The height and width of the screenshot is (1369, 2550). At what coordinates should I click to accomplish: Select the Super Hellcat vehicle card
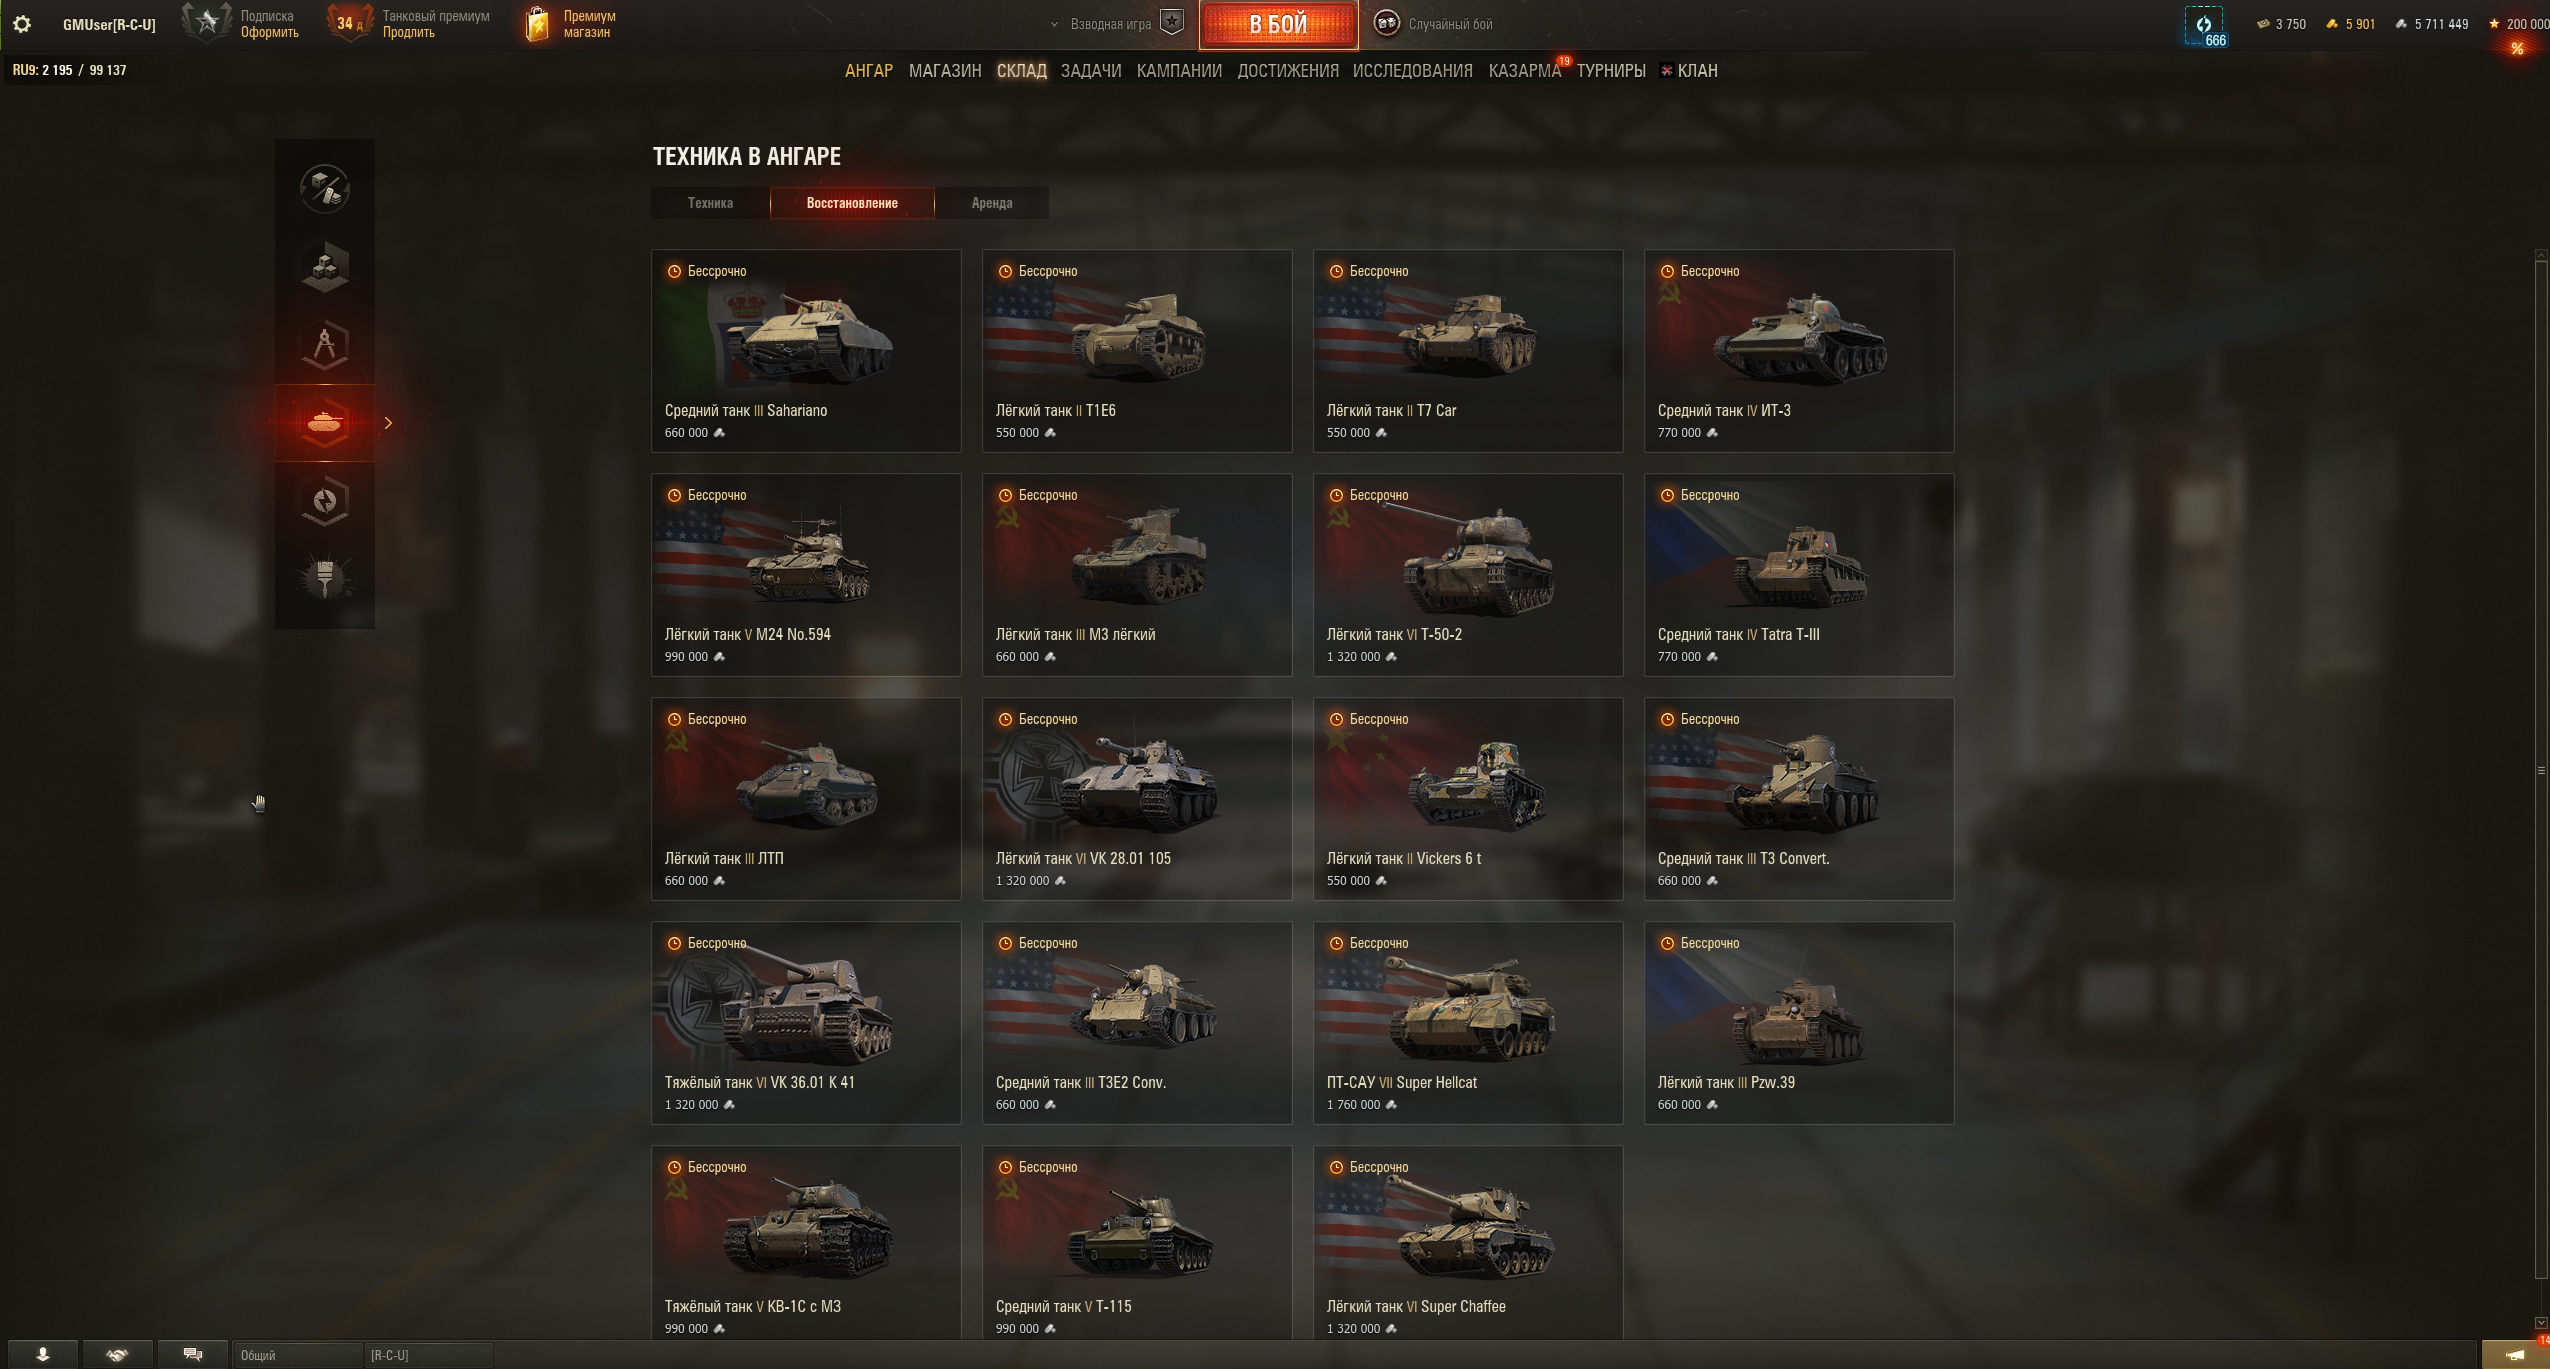tap(1468, 1023)
